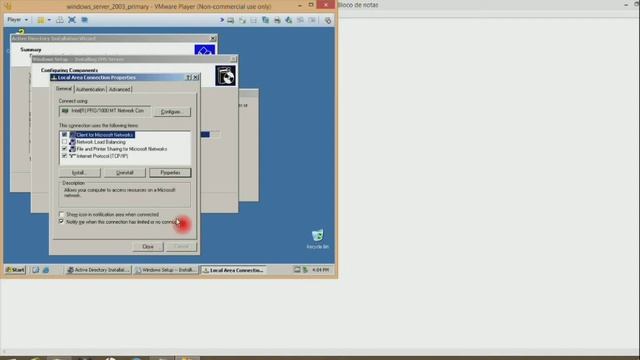The width and height of the screenshot is (640, 360).
Task: Click the VMware Player window title bar icon
Action: pos(7,6)
